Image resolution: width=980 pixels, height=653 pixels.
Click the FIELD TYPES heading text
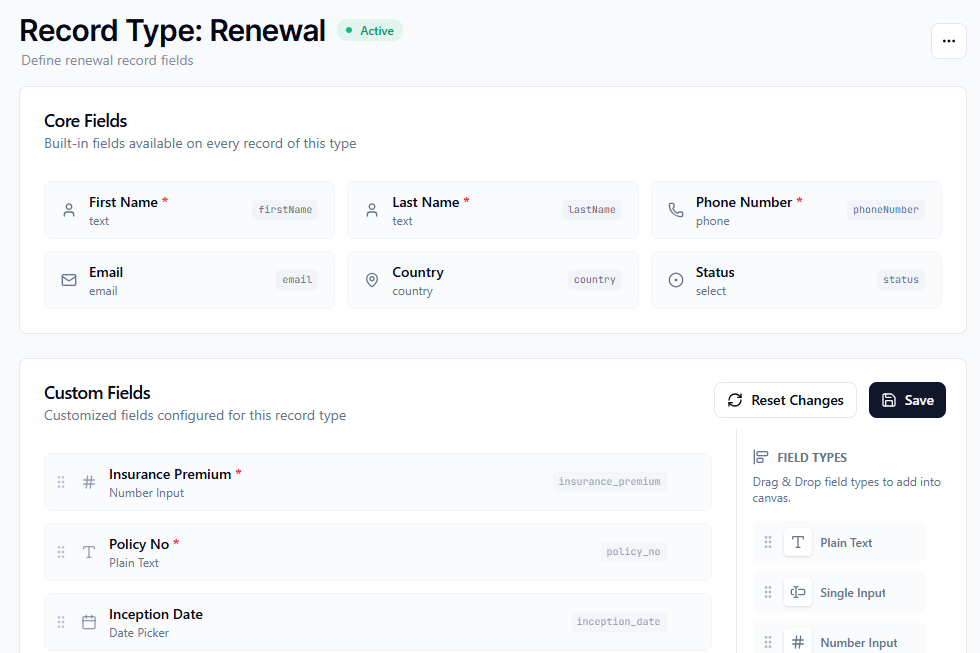coord(812,458)
